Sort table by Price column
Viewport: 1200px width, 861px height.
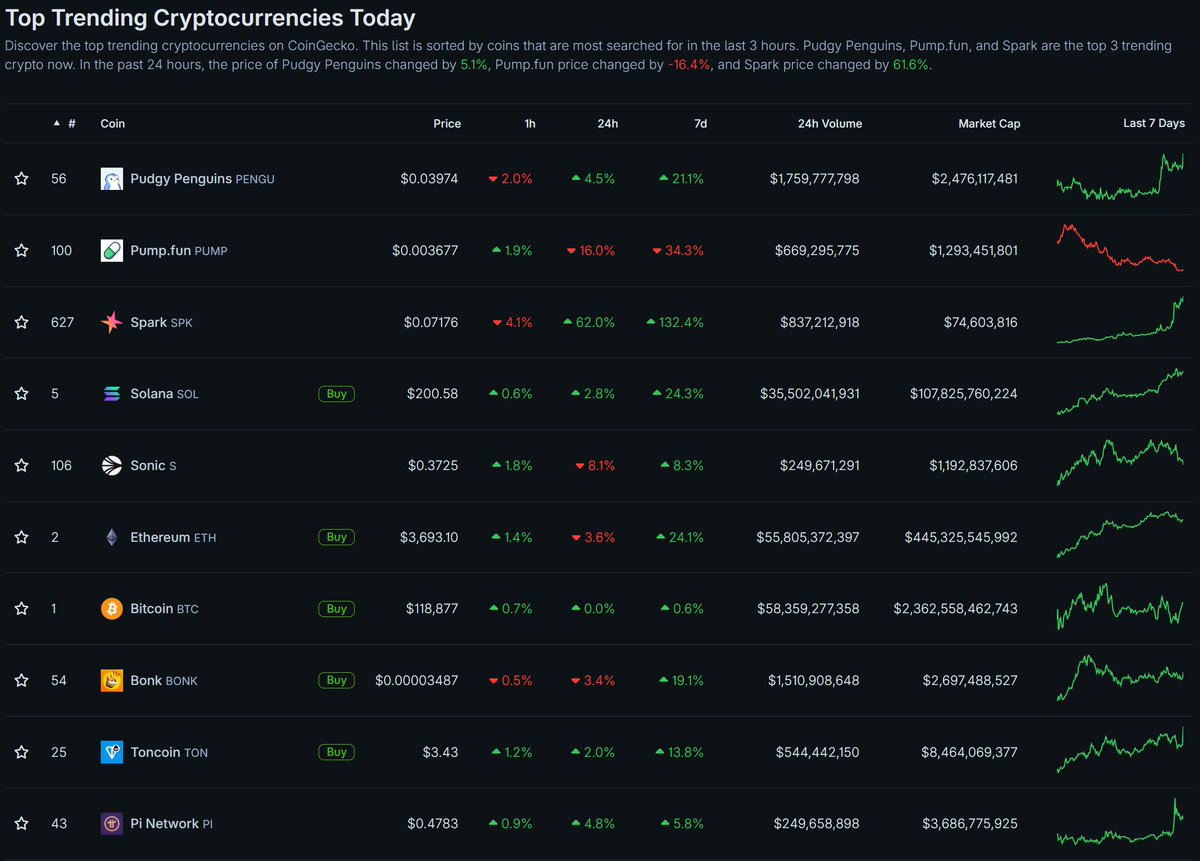[447, 124]
